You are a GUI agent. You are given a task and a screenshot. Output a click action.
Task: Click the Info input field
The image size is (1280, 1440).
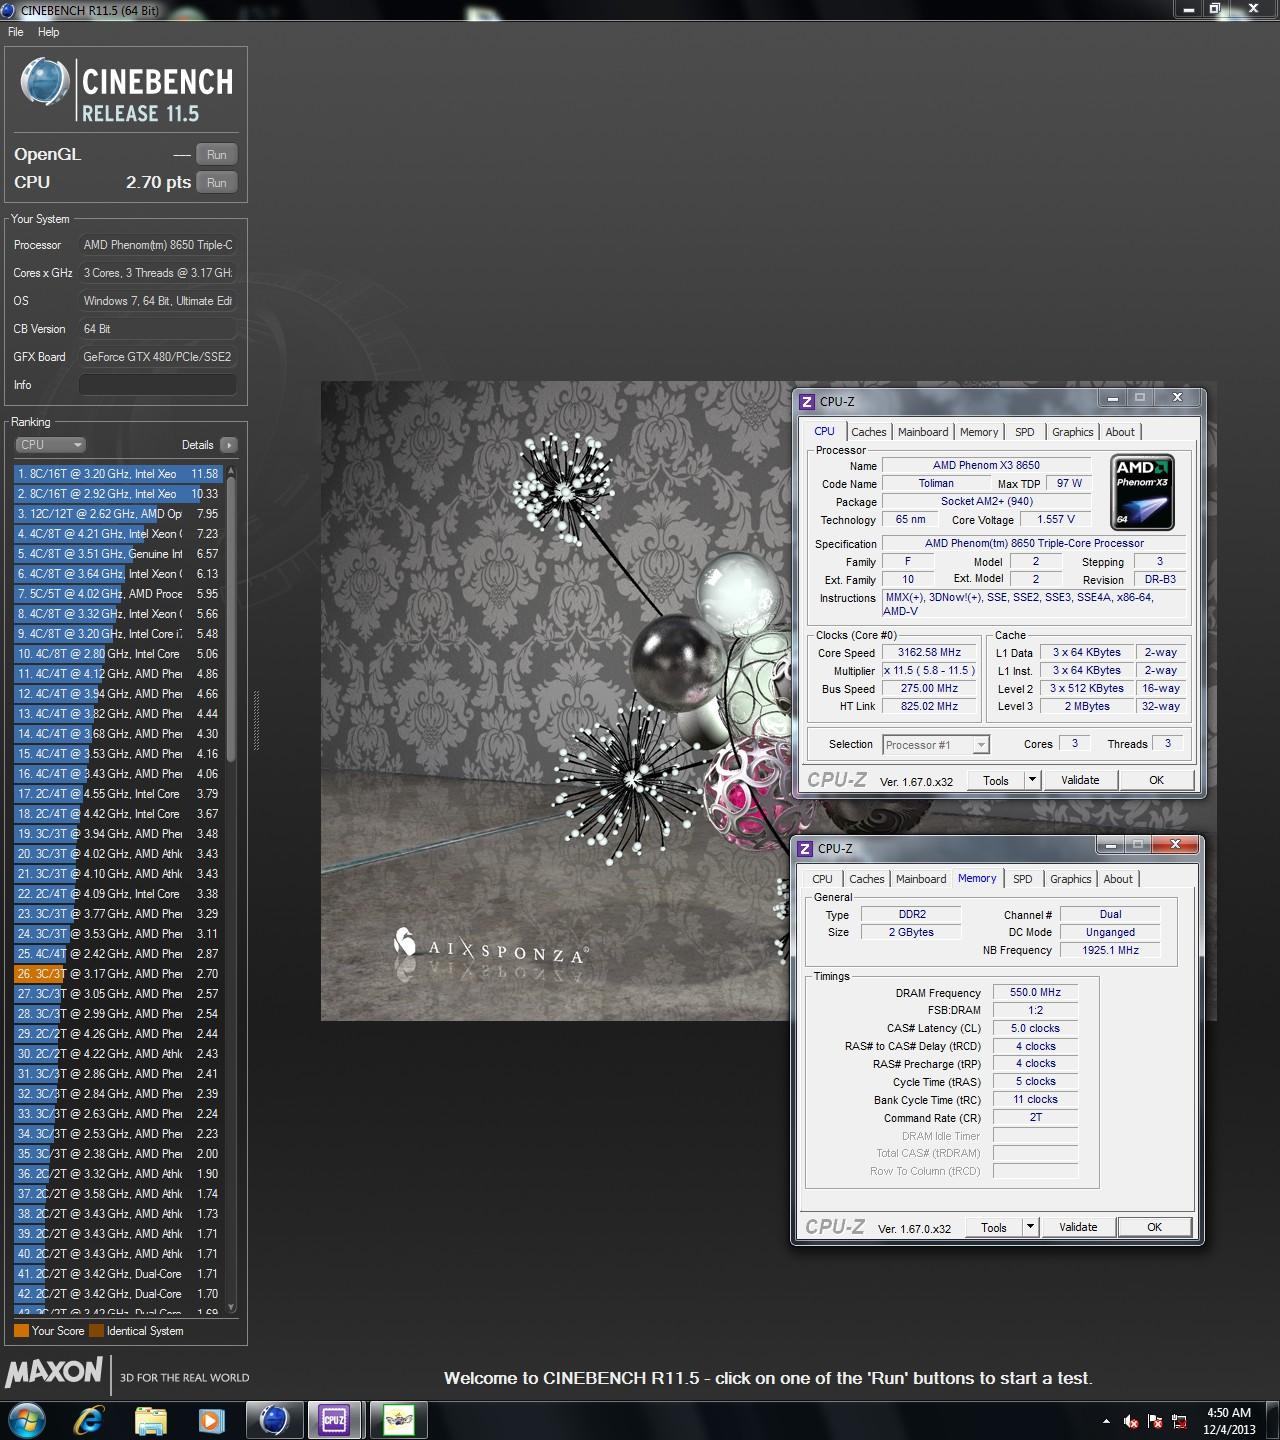(x=158, y=385)
